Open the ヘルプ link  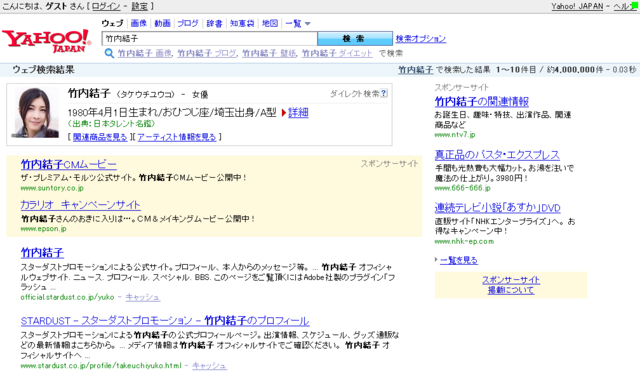(624, 6)
